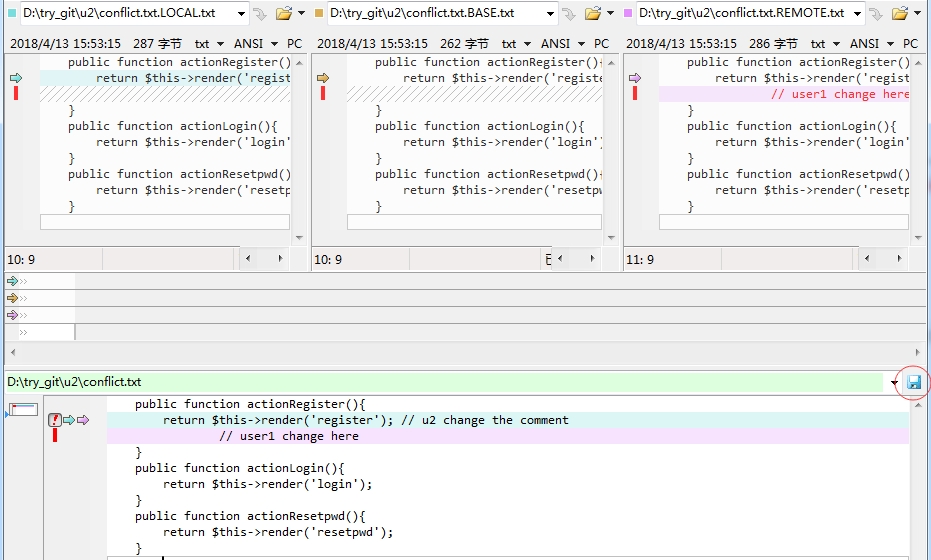931x560 pixels.
Task: Open the REMOTE file path dropdown
Action: click(x=859, y=13)
